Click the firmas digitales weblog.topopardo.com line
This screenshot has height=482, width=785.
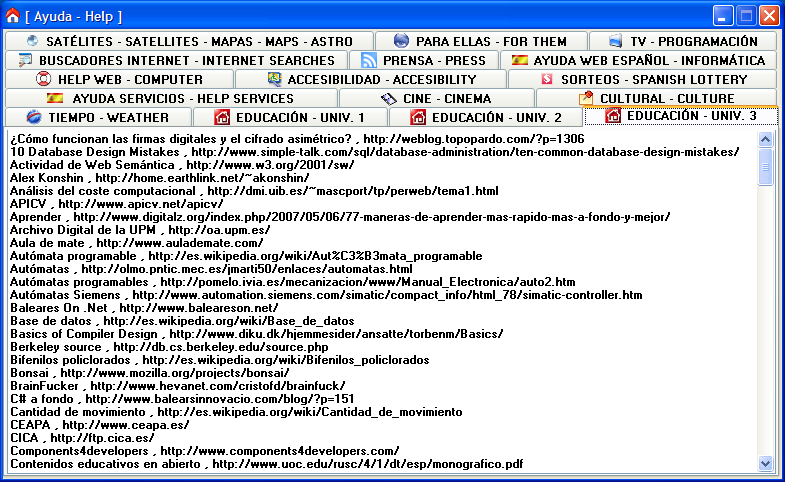pos(297,139)
